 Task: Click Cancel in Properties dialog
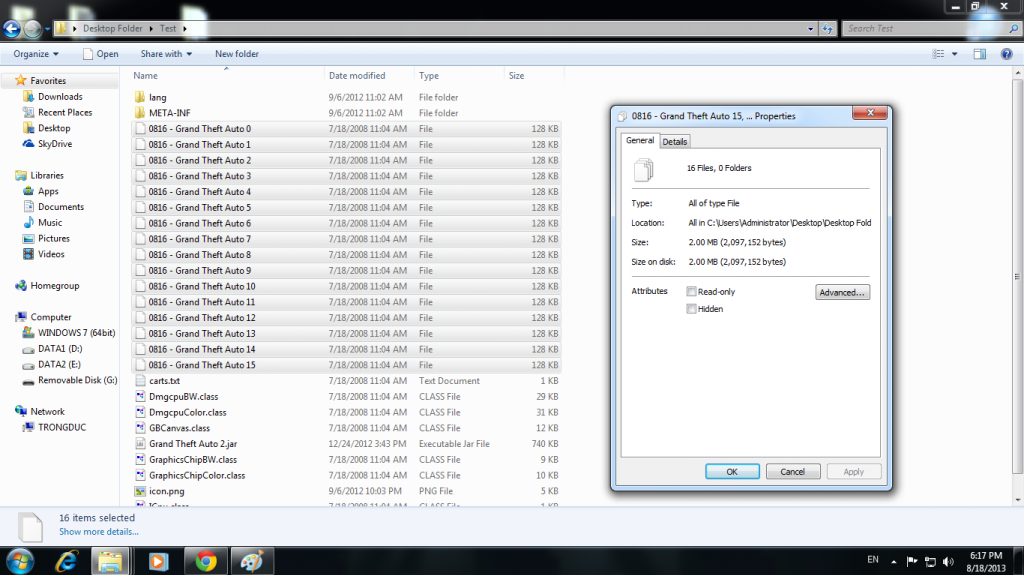tap(793, 472)
